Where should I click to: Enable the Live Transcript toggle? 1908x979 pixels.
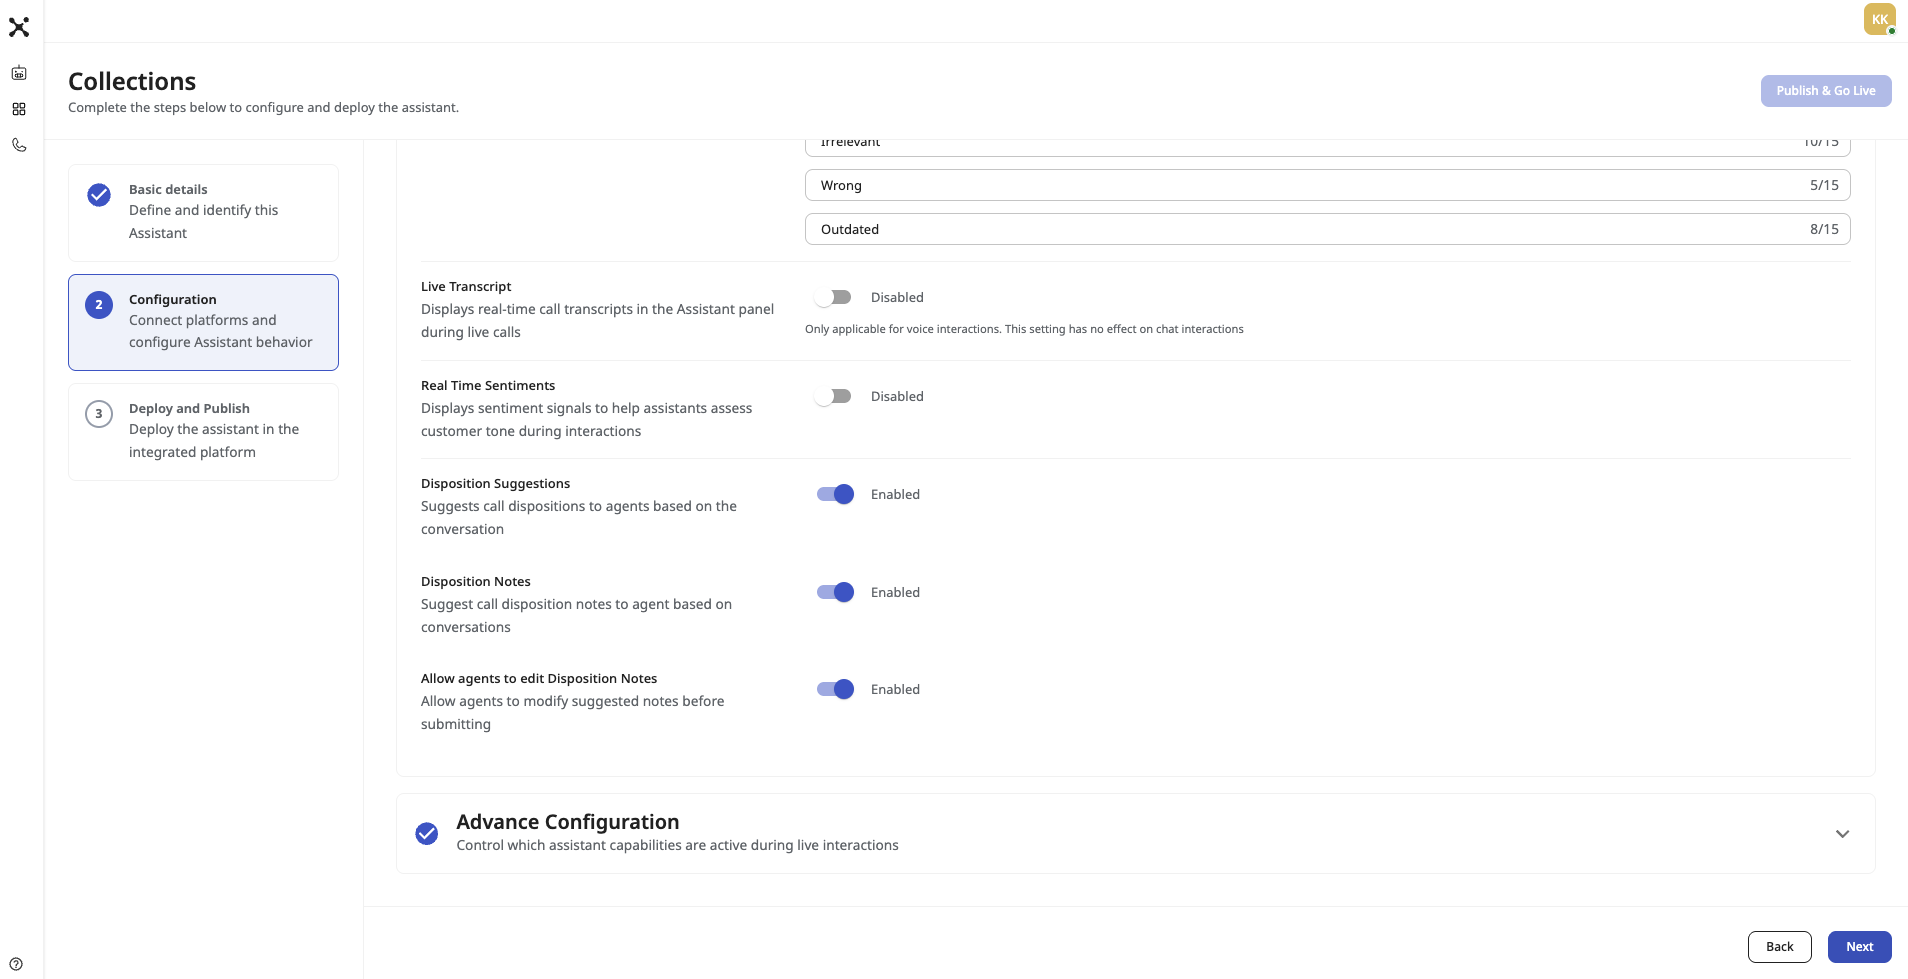coord(833,297)
